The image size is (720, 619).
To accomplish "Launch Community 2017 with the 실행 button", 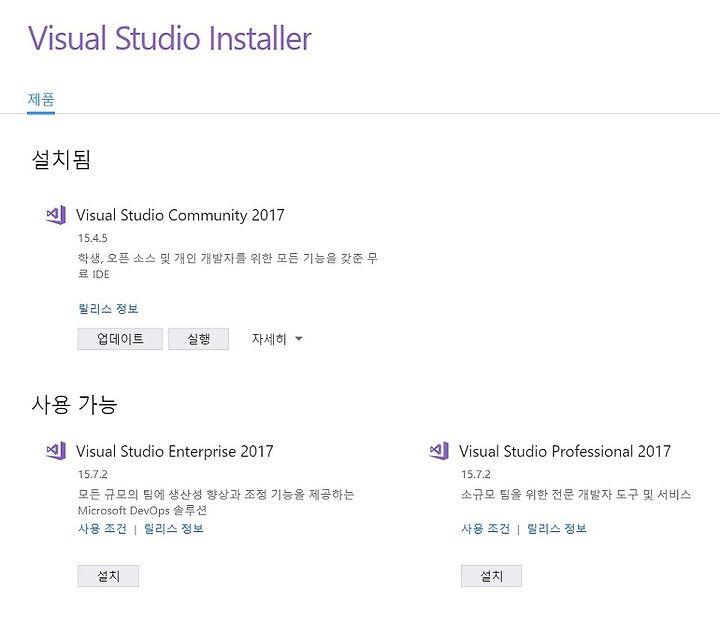I will click(198, 339).
